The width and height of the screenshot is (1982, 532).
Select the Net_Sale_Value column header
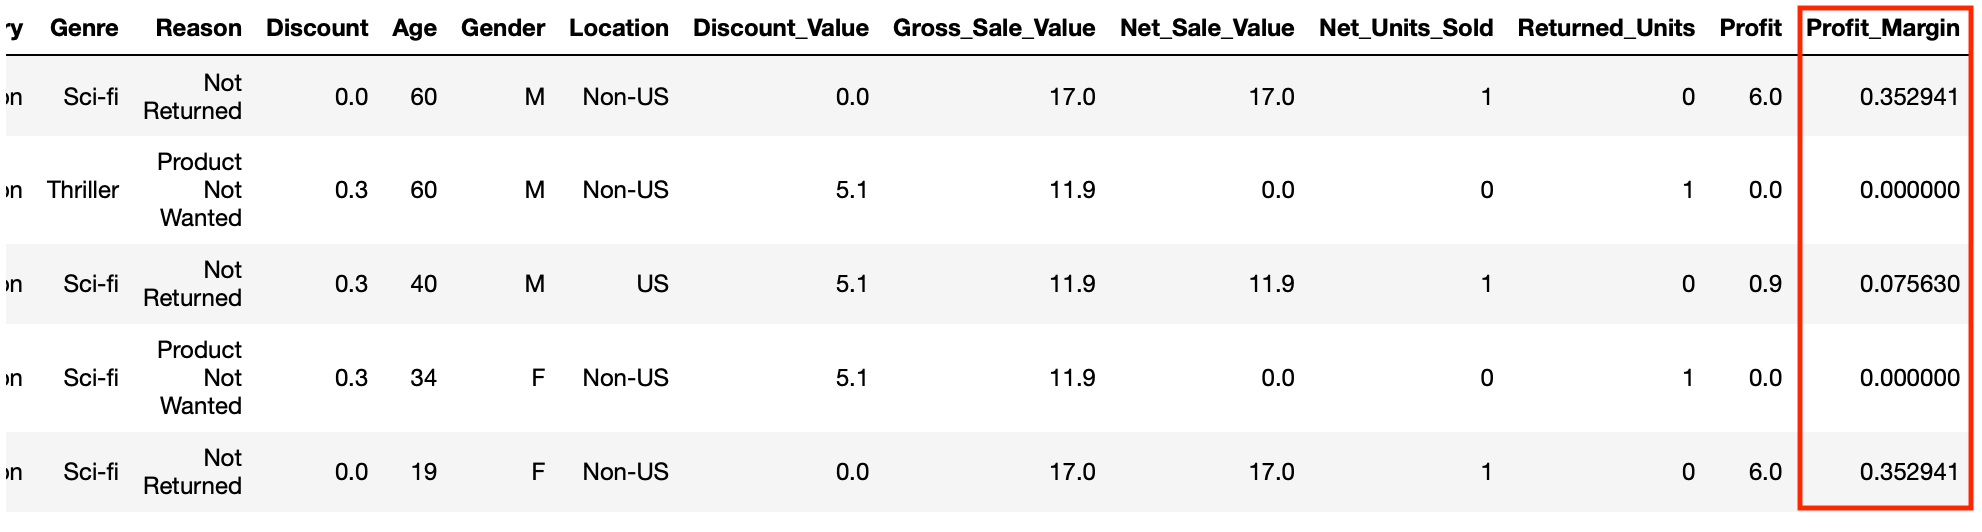click(1207, 28)
